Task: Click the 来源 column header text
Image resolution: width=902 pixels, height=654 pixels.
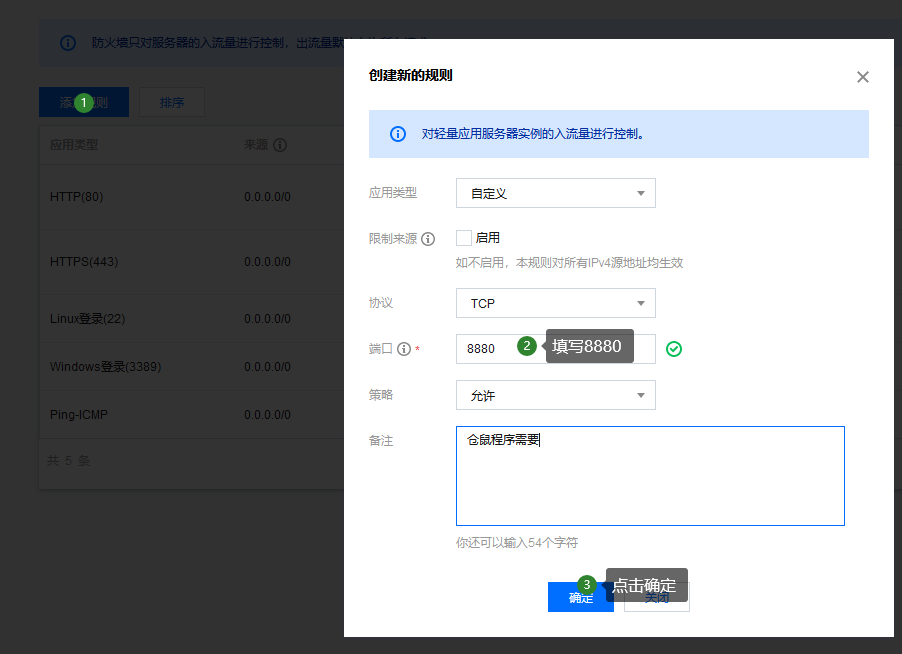Action: pos(256,145)
